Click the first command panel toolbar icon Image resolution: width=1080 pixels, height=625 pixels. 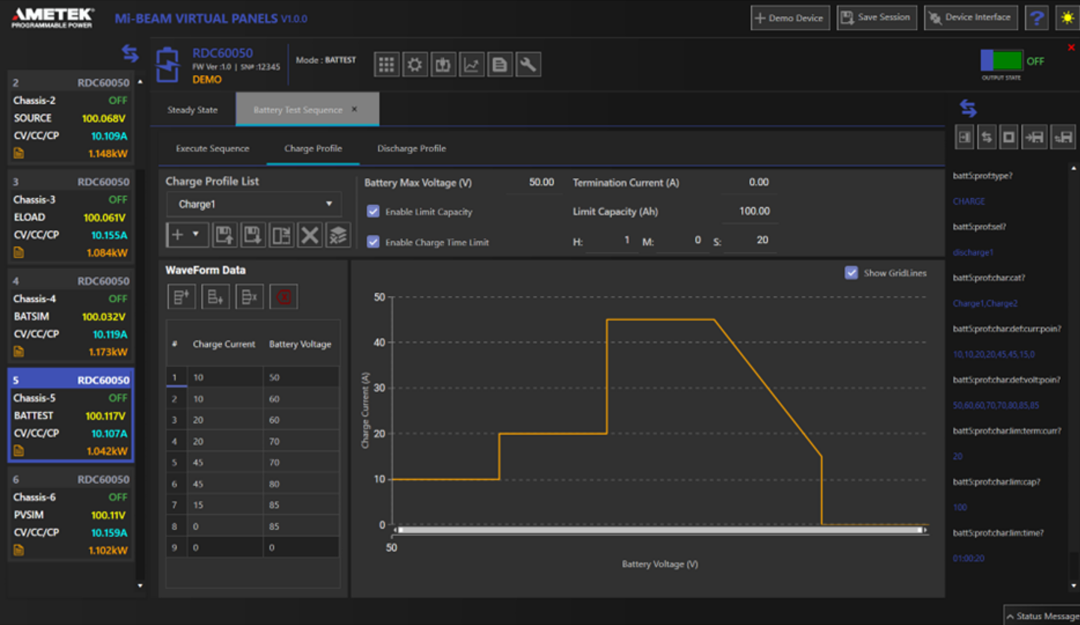pyautogui.click(x=964, y=137)
